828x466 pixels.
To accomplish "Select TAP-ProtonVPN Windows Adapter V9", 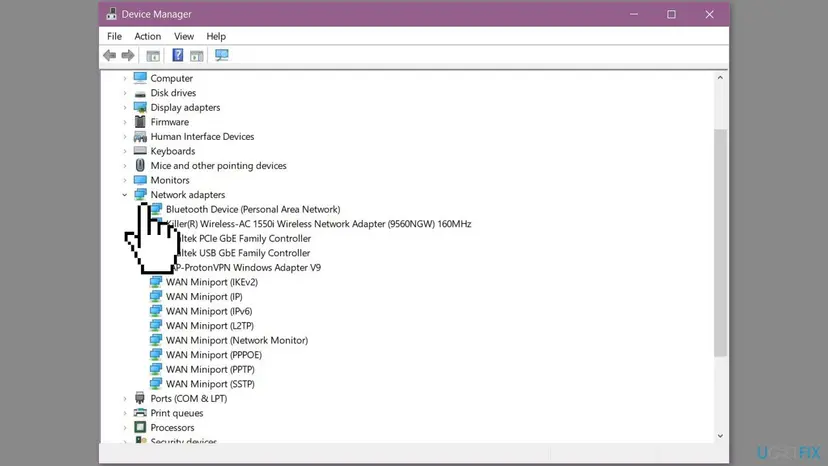I will tap(247, 267).
